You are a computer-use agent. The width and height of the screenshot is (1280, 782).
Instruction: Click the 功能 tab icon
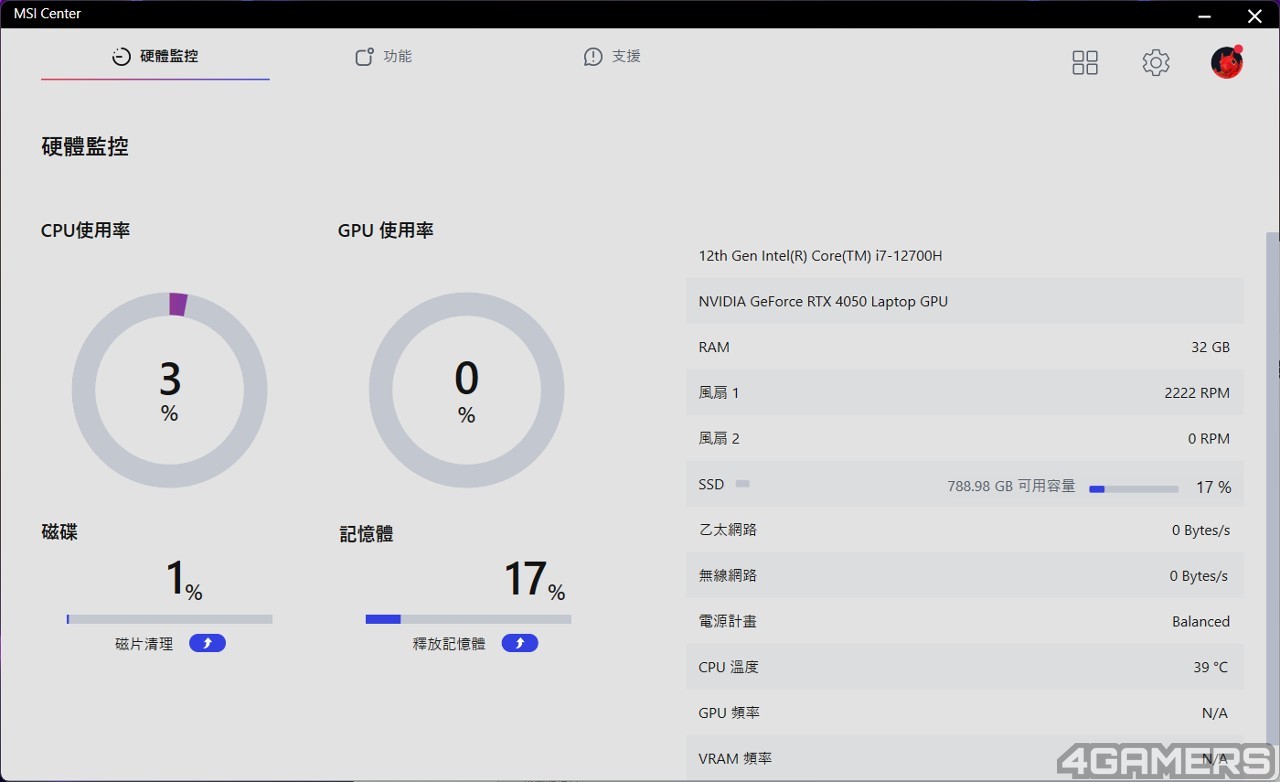[365, 57]
